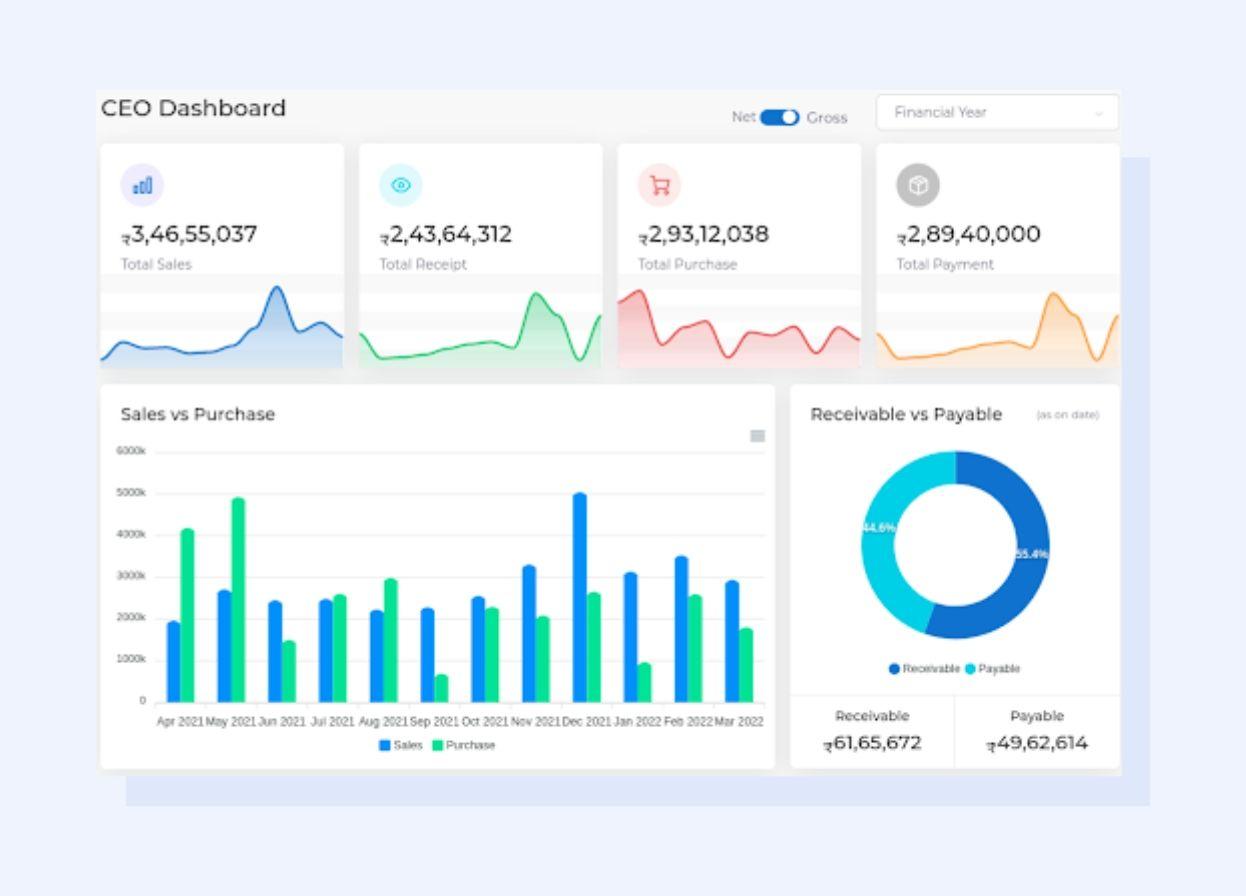Open the Financial Year dropdown
Screen dimensions: 1246x896
[x=997, y=112]
